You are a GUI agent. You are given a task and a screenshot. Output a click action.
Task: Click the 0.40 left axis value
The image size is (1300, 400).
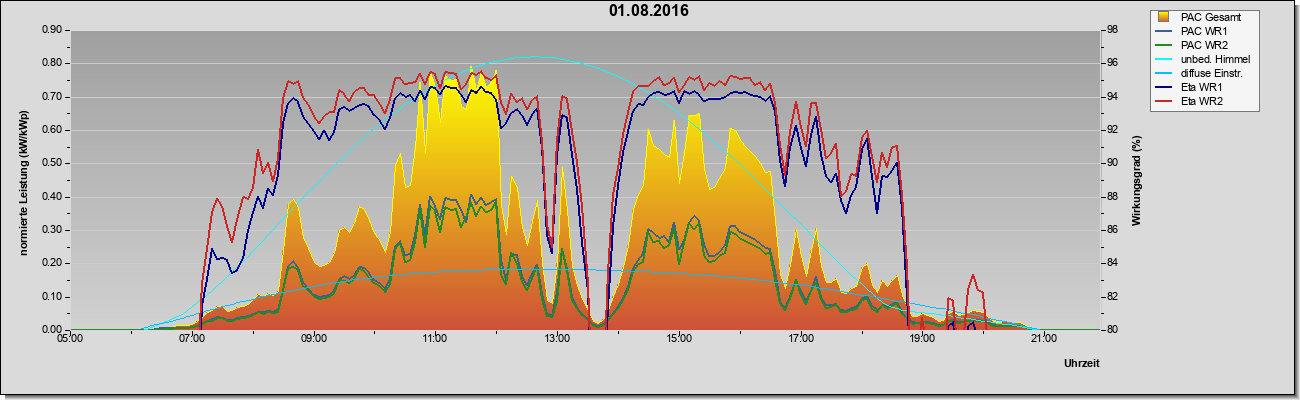click(x=52, y=197)
